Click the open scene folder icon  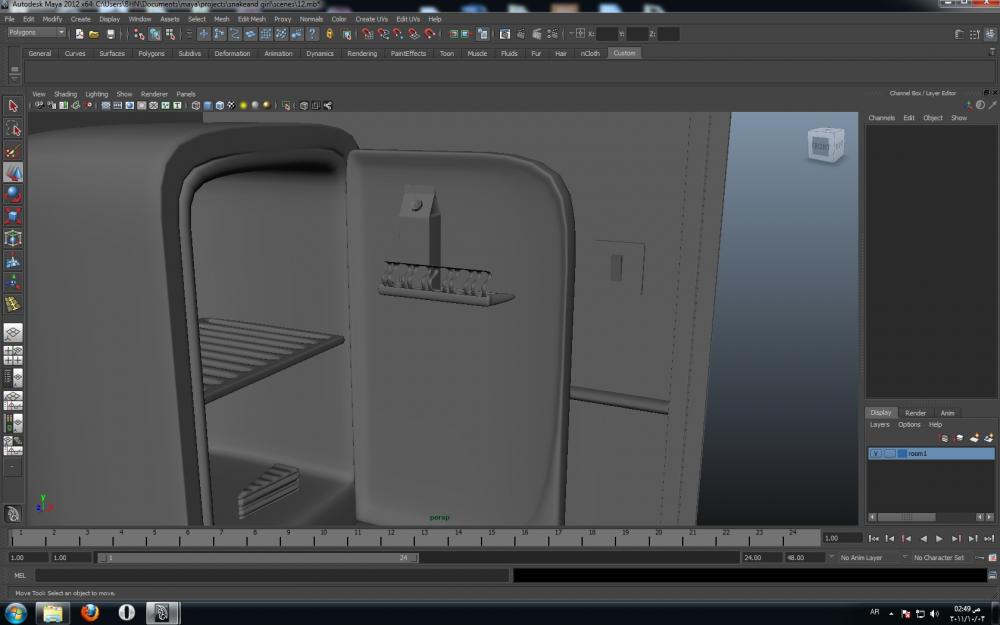coord(94,34)
